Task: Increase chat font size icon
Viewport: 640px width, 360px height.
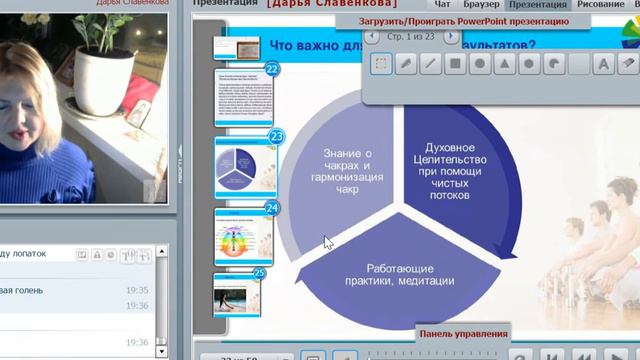Action: coord(128,256)
